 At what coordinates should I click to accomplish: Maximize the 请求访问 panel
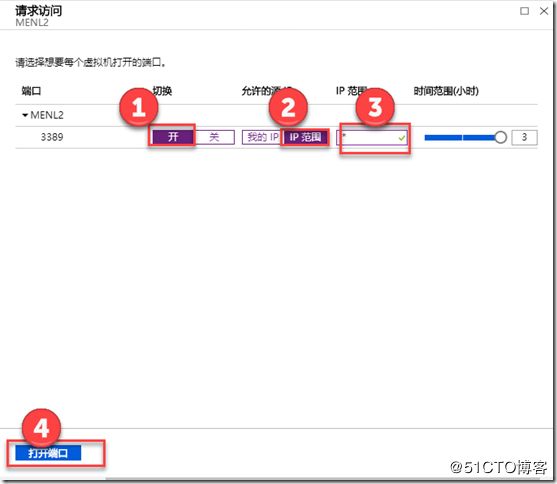(524, 11)
